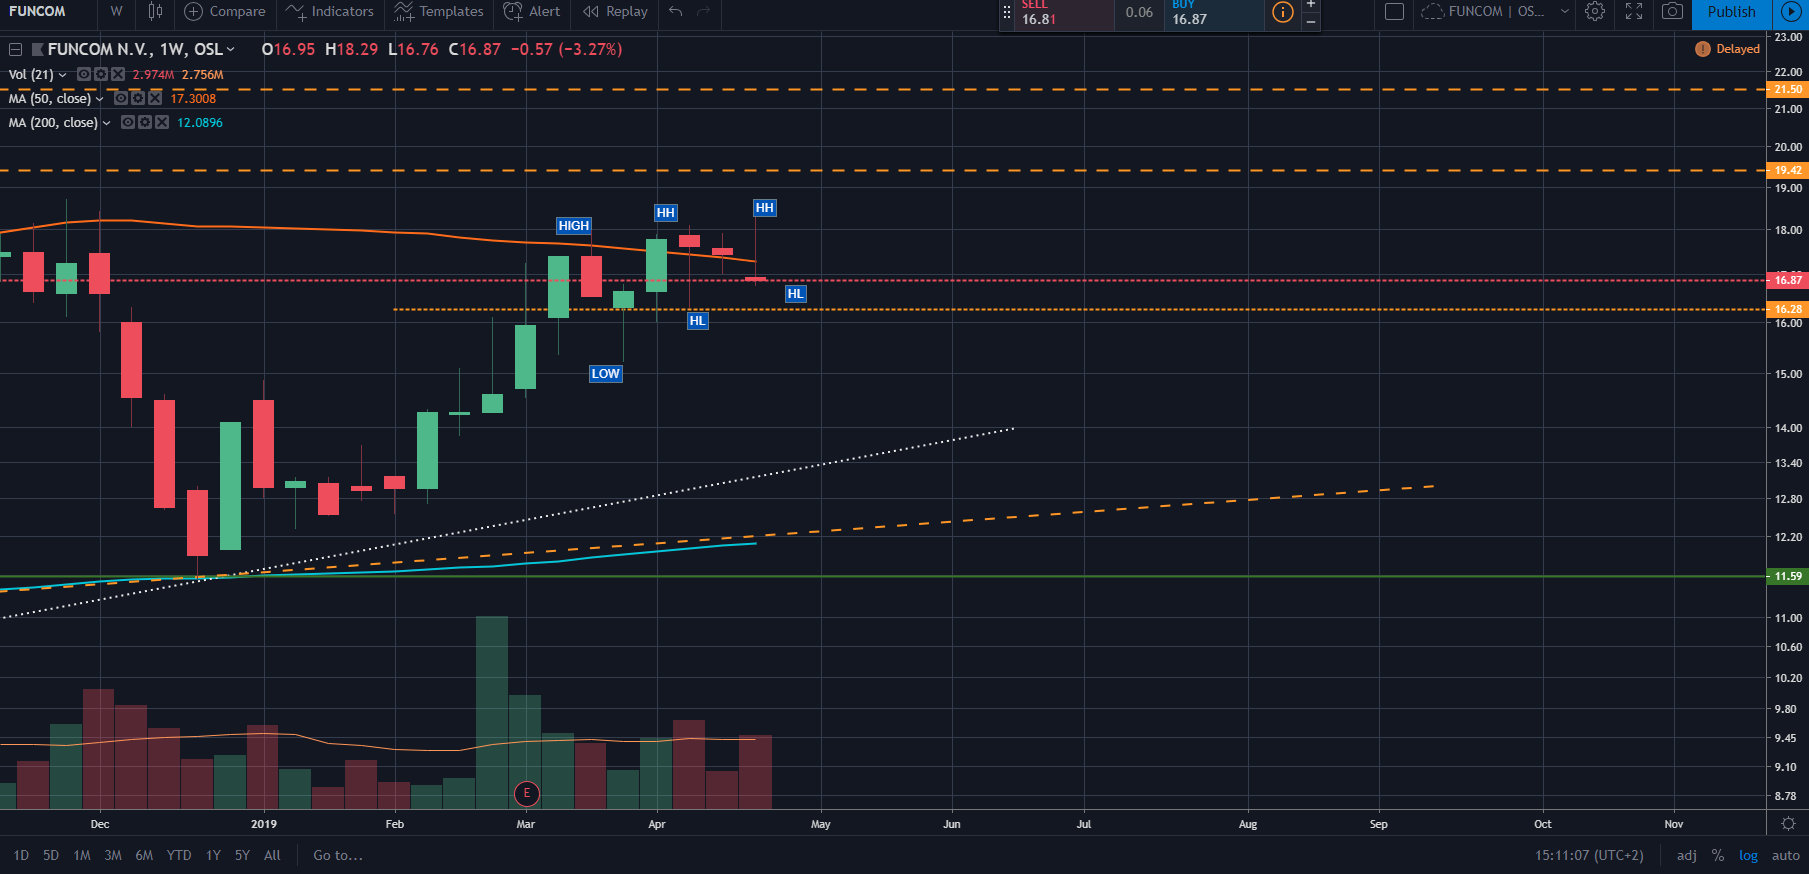Change the W timeframe interval
This screenshot has height=874, width=1809.
point(117,12)
